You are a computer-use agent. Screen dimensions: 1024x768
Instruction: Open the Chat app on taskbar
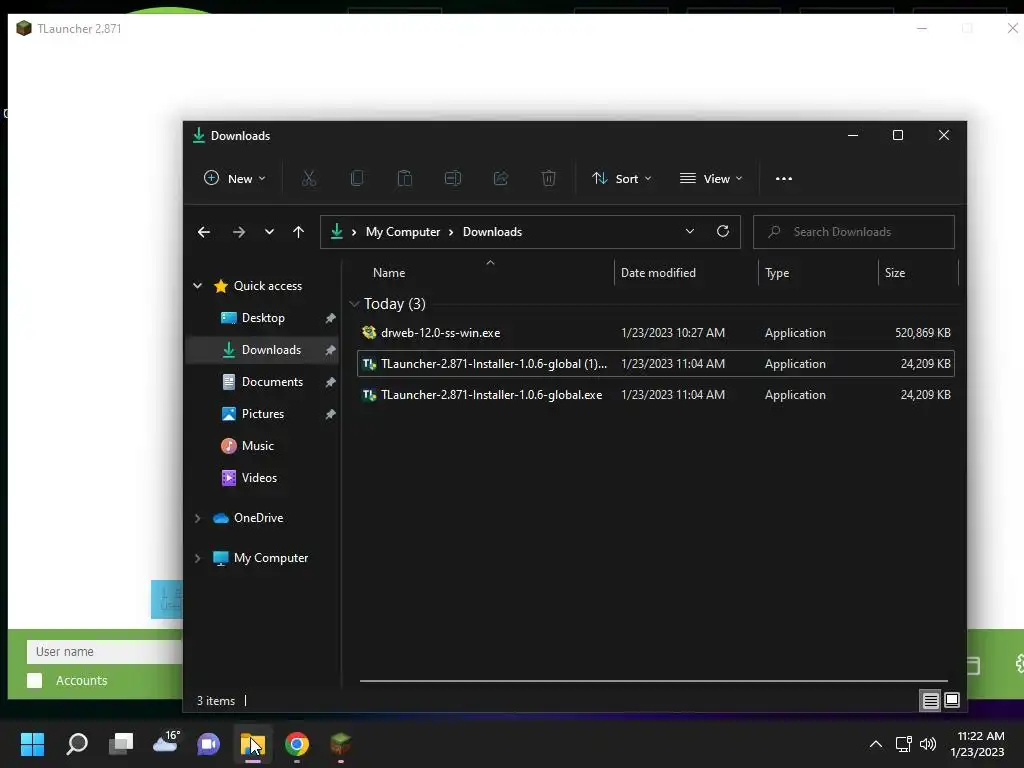pyautogui.click(x=209, y=744)
